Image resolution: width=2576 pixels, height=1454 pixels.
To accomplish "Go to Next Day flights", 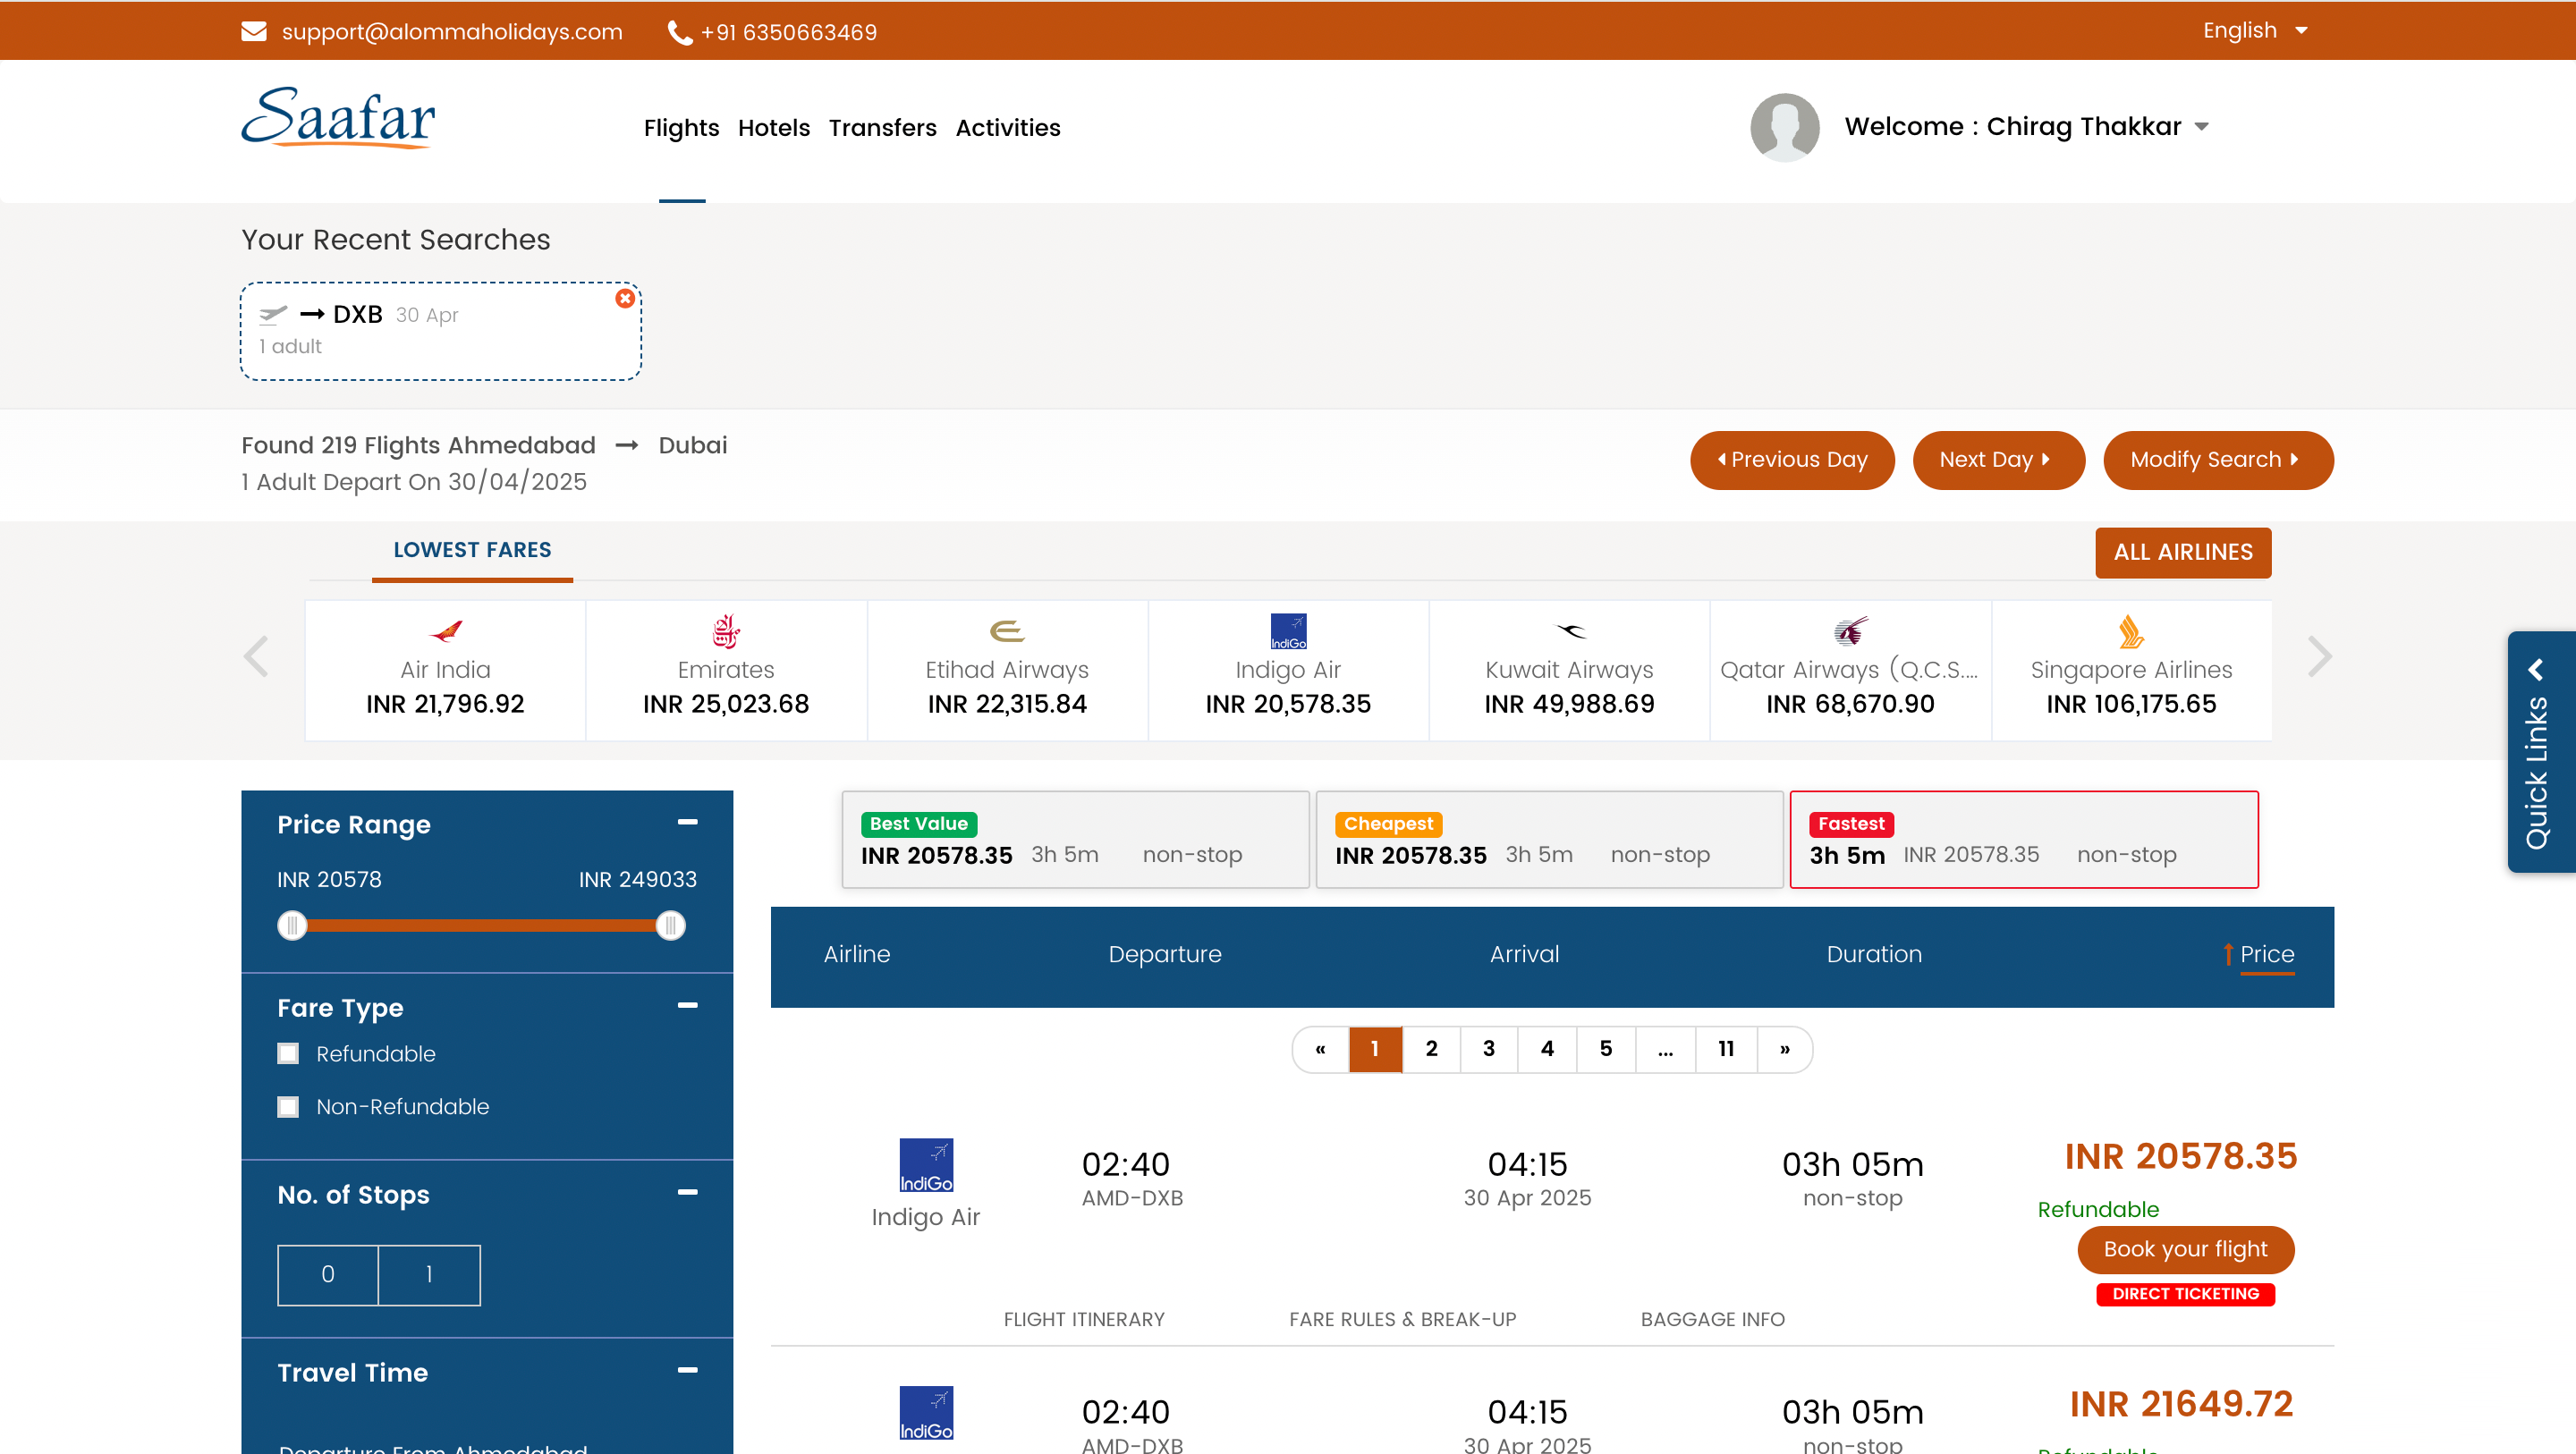I will pyautogui.click(x=1998, y=460).
